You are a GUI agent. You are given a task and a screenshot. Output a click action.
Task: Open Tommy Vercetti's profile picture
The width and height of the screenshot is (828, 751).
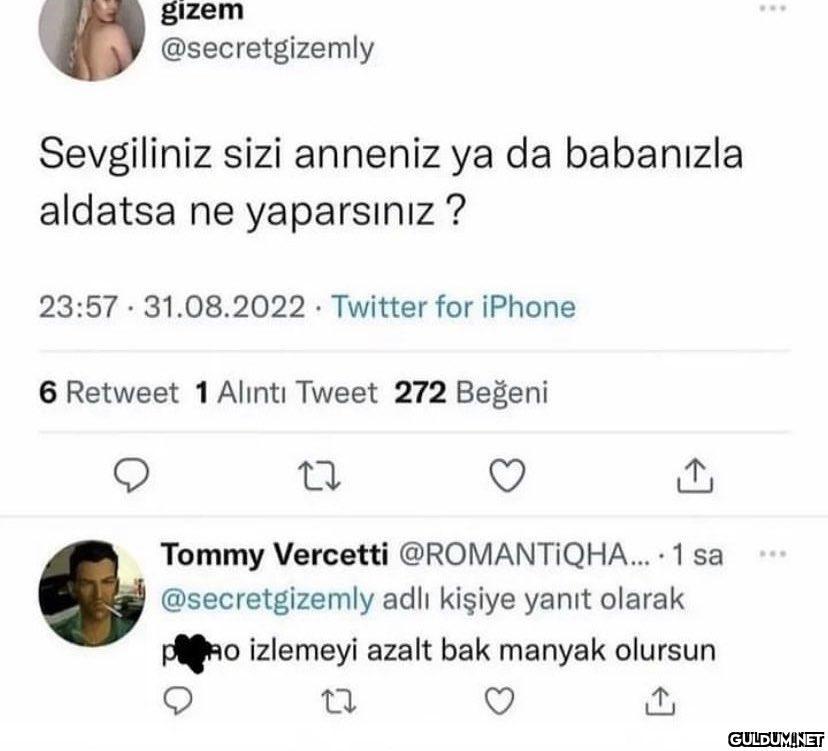[91, 592]
